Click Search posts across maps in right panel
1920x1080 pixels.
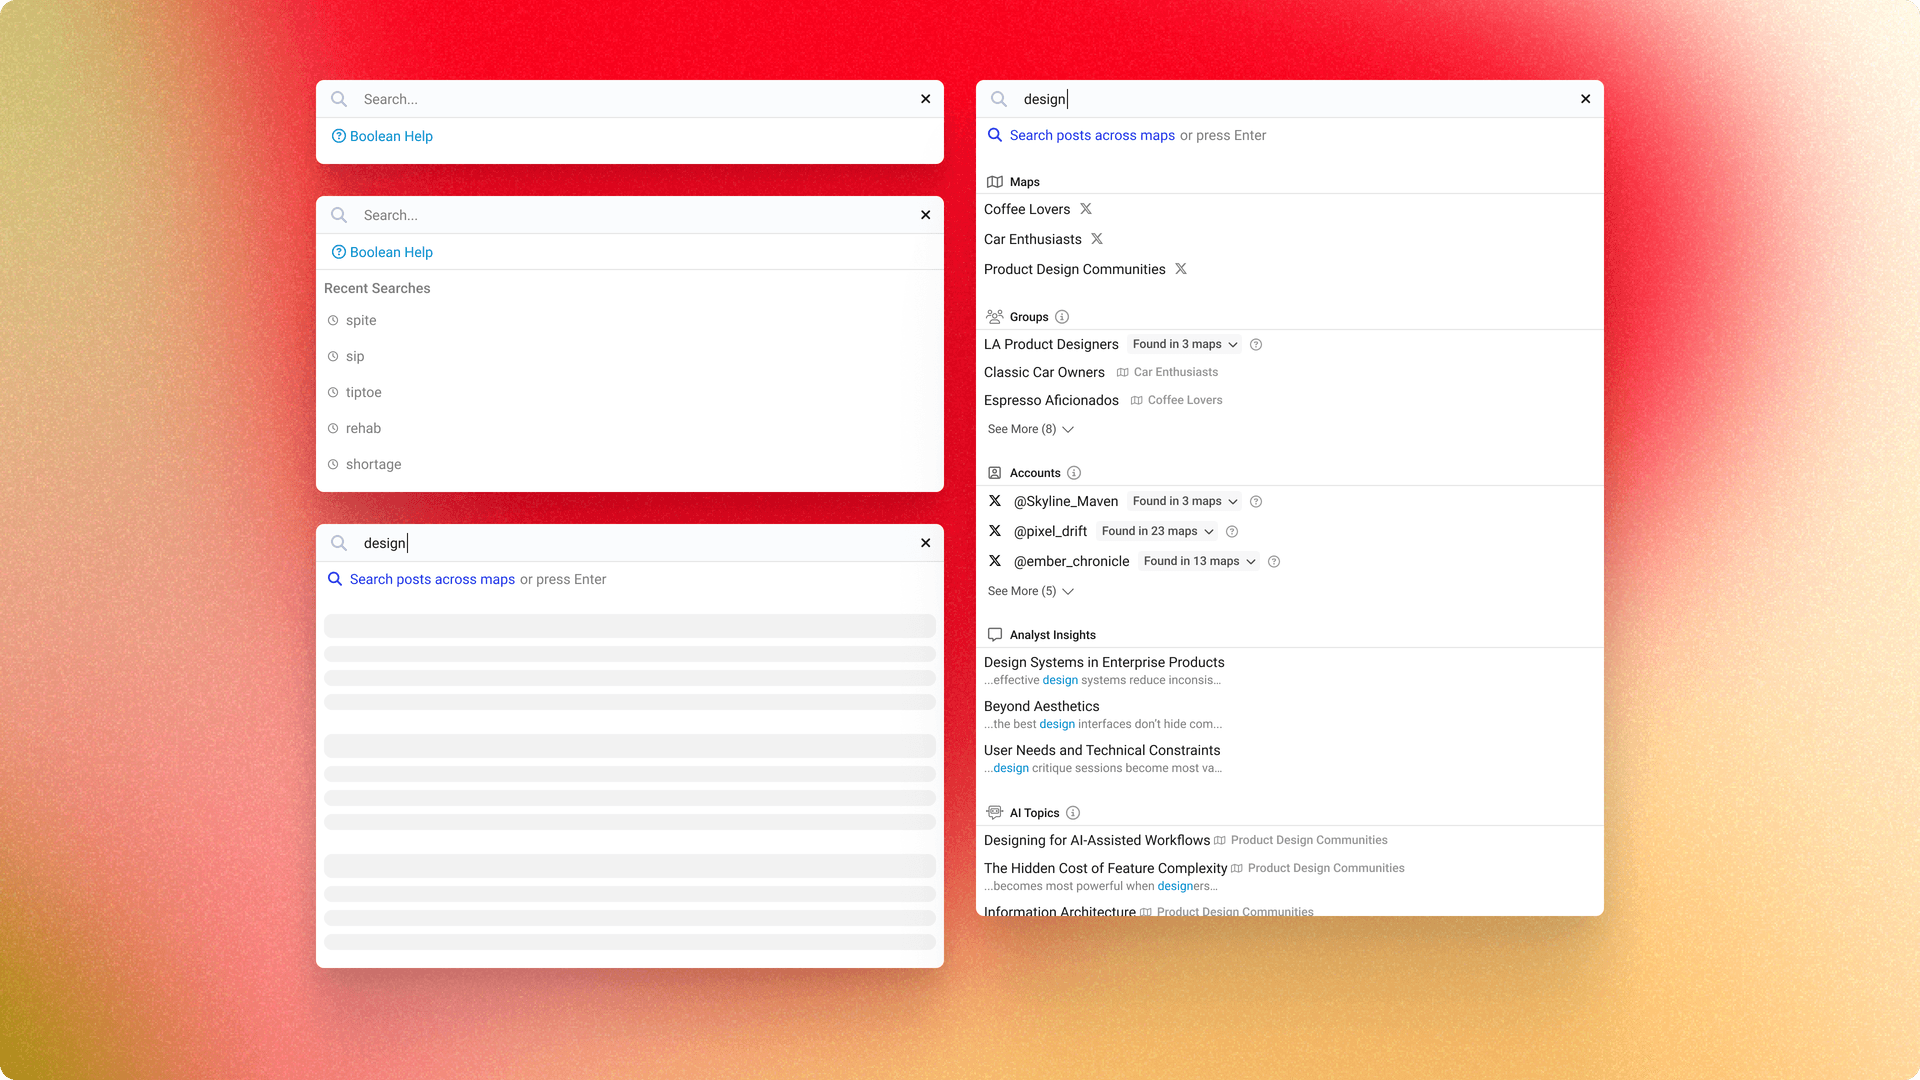point(1091,135)
